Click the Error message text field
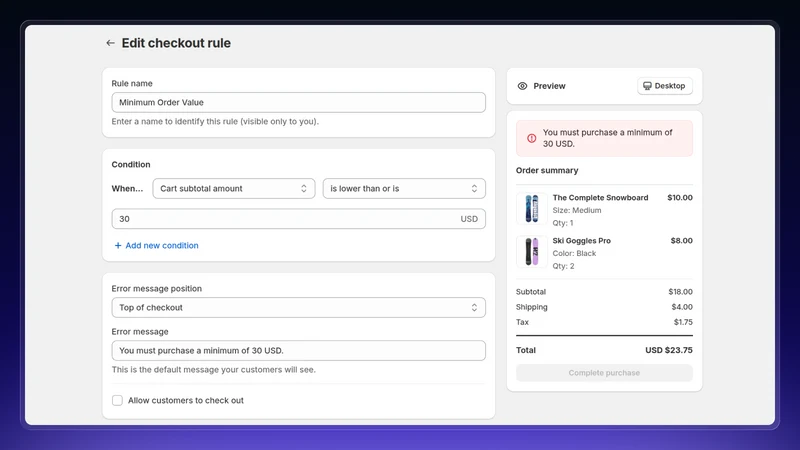800x450 pixels. click(298, 351)
